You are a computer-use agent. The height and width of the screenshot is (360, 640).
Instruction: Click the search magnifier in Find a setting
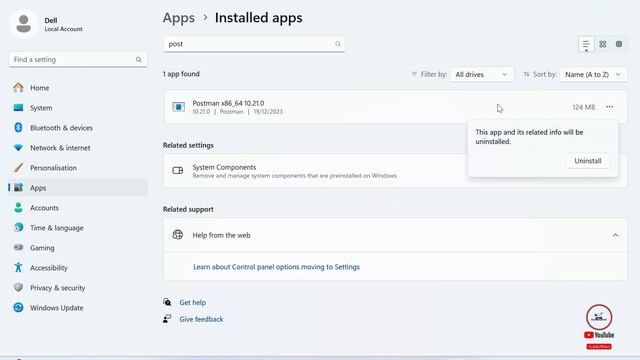(138, 60)
